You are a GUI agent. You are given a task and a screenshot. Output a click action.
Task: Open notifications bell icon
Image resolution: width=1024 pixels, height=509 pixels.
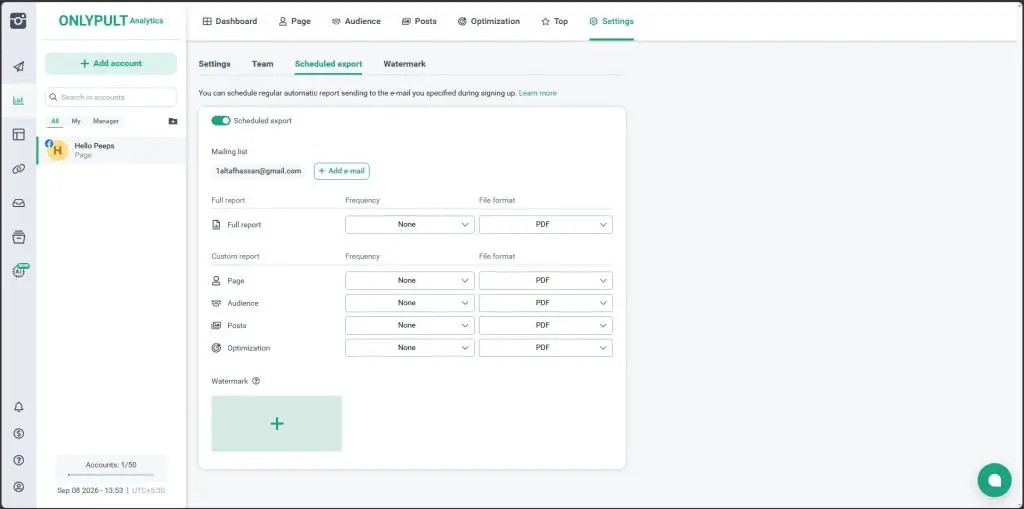point(18,406)
